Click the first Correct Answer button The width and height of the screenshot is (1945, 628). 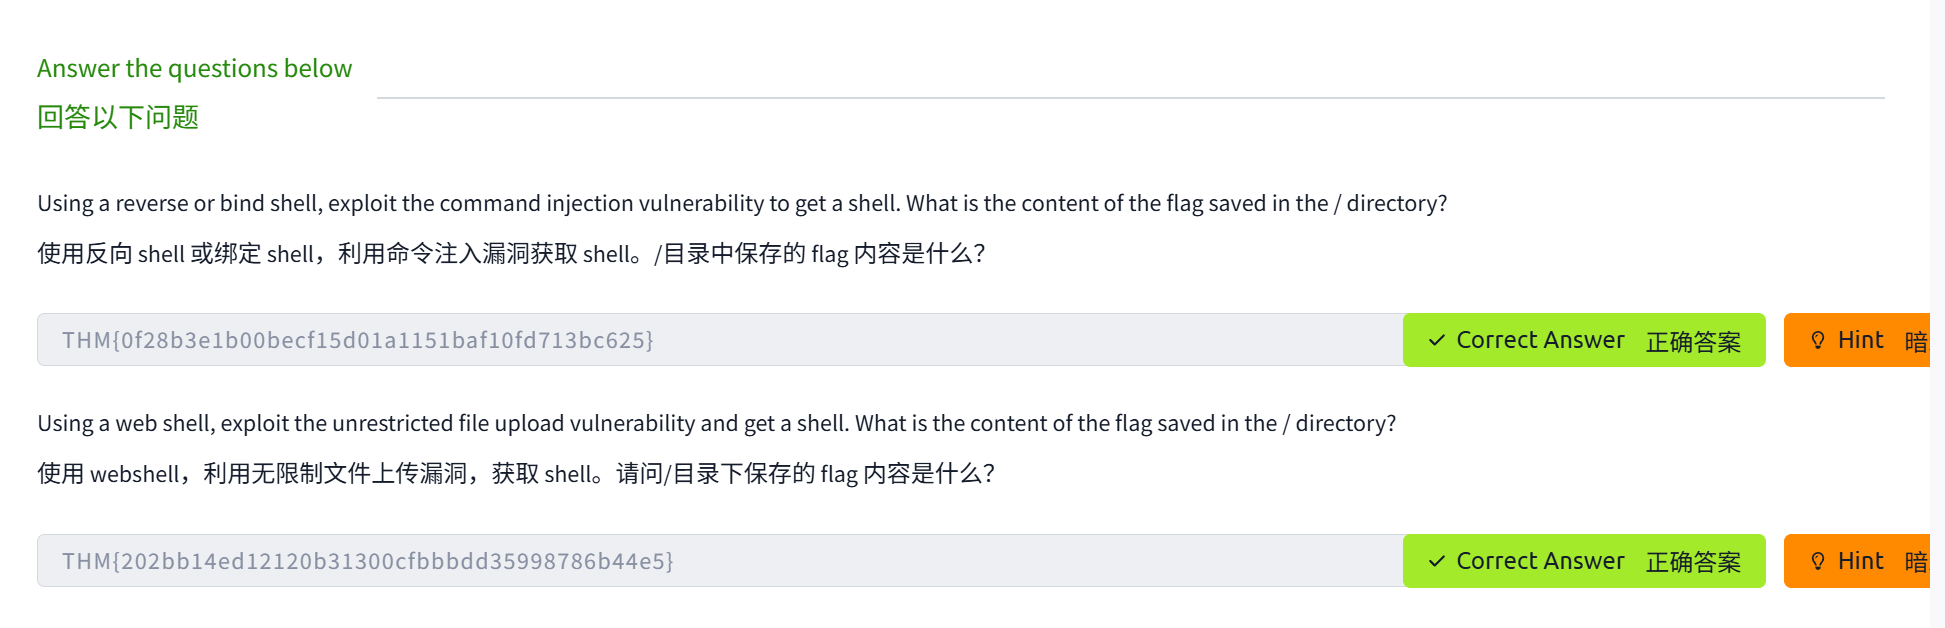(1583, 341)
